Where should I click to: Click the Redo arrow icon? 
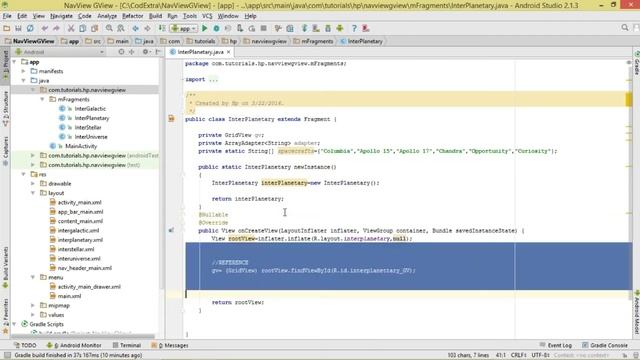pos(56,28)
